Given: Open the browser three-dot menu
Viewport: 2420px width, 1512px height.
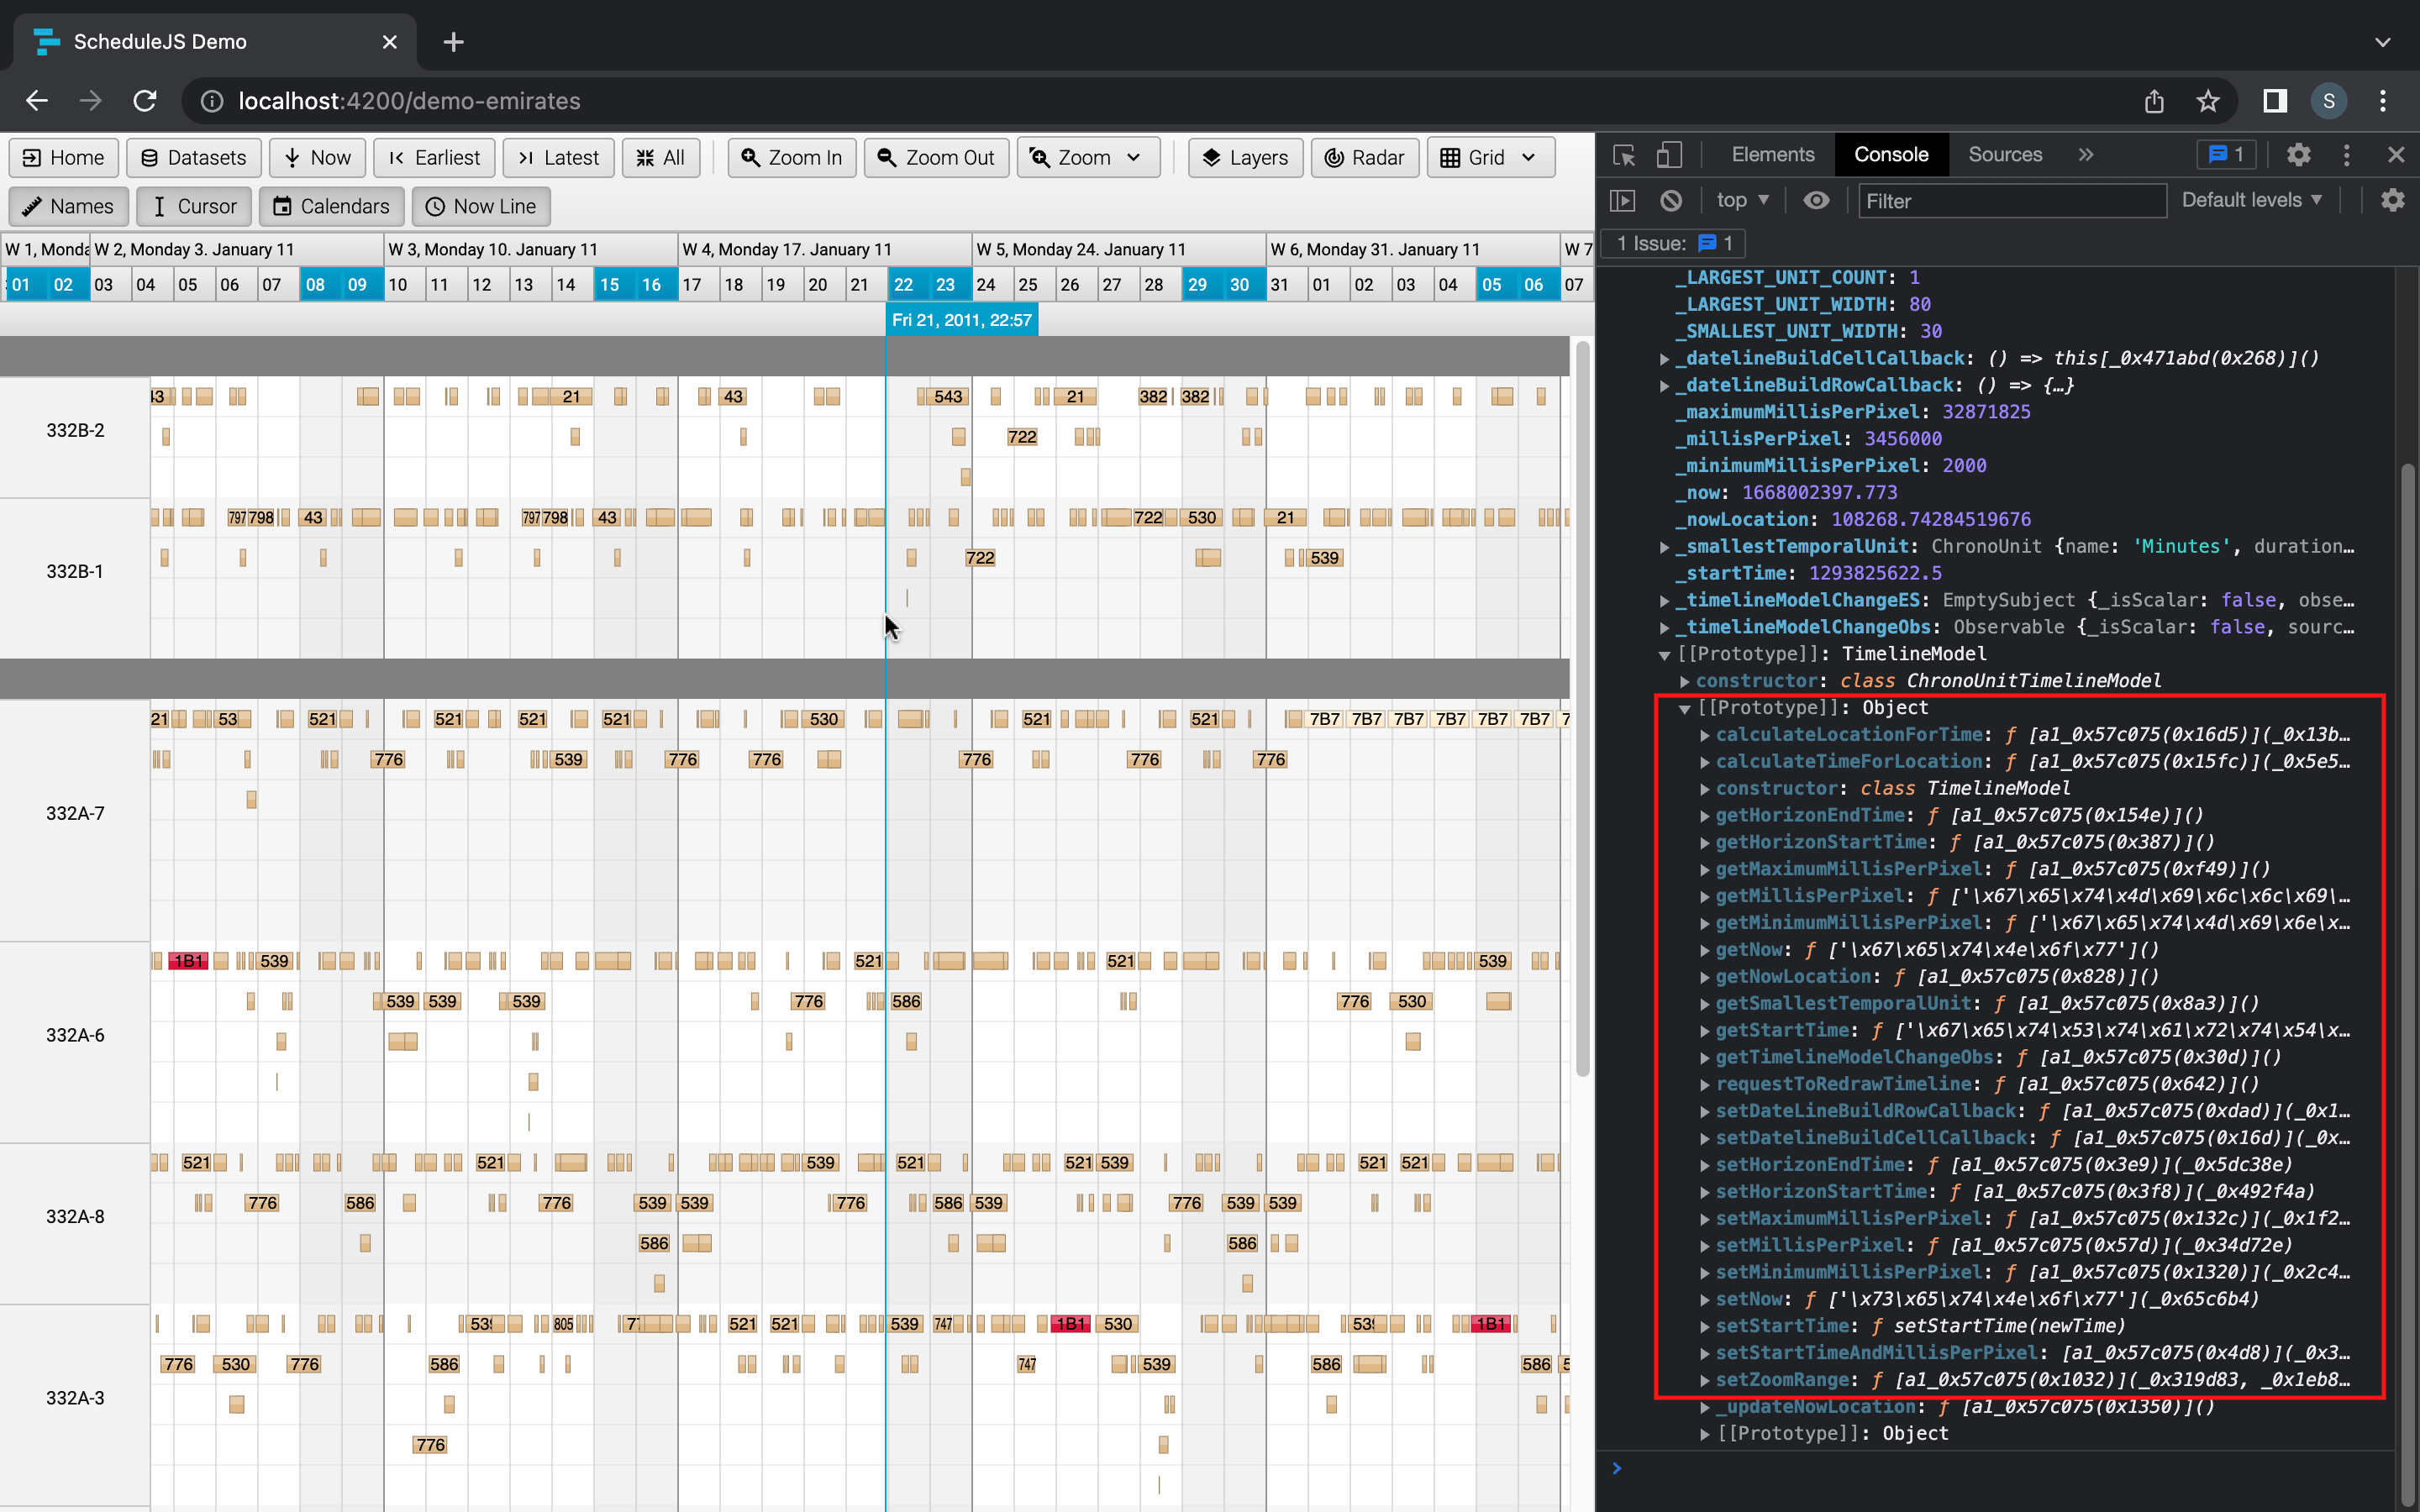Looking at the screenshot, I should 2382,100.
